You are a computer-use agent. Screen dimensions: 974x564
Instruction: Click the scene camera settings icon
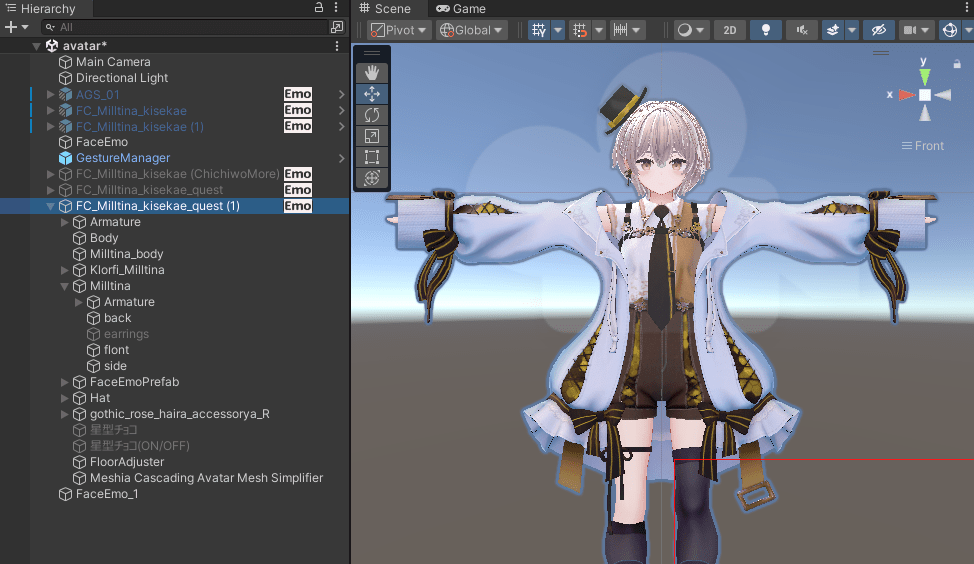pyautogui.click(x=910, y=30)
